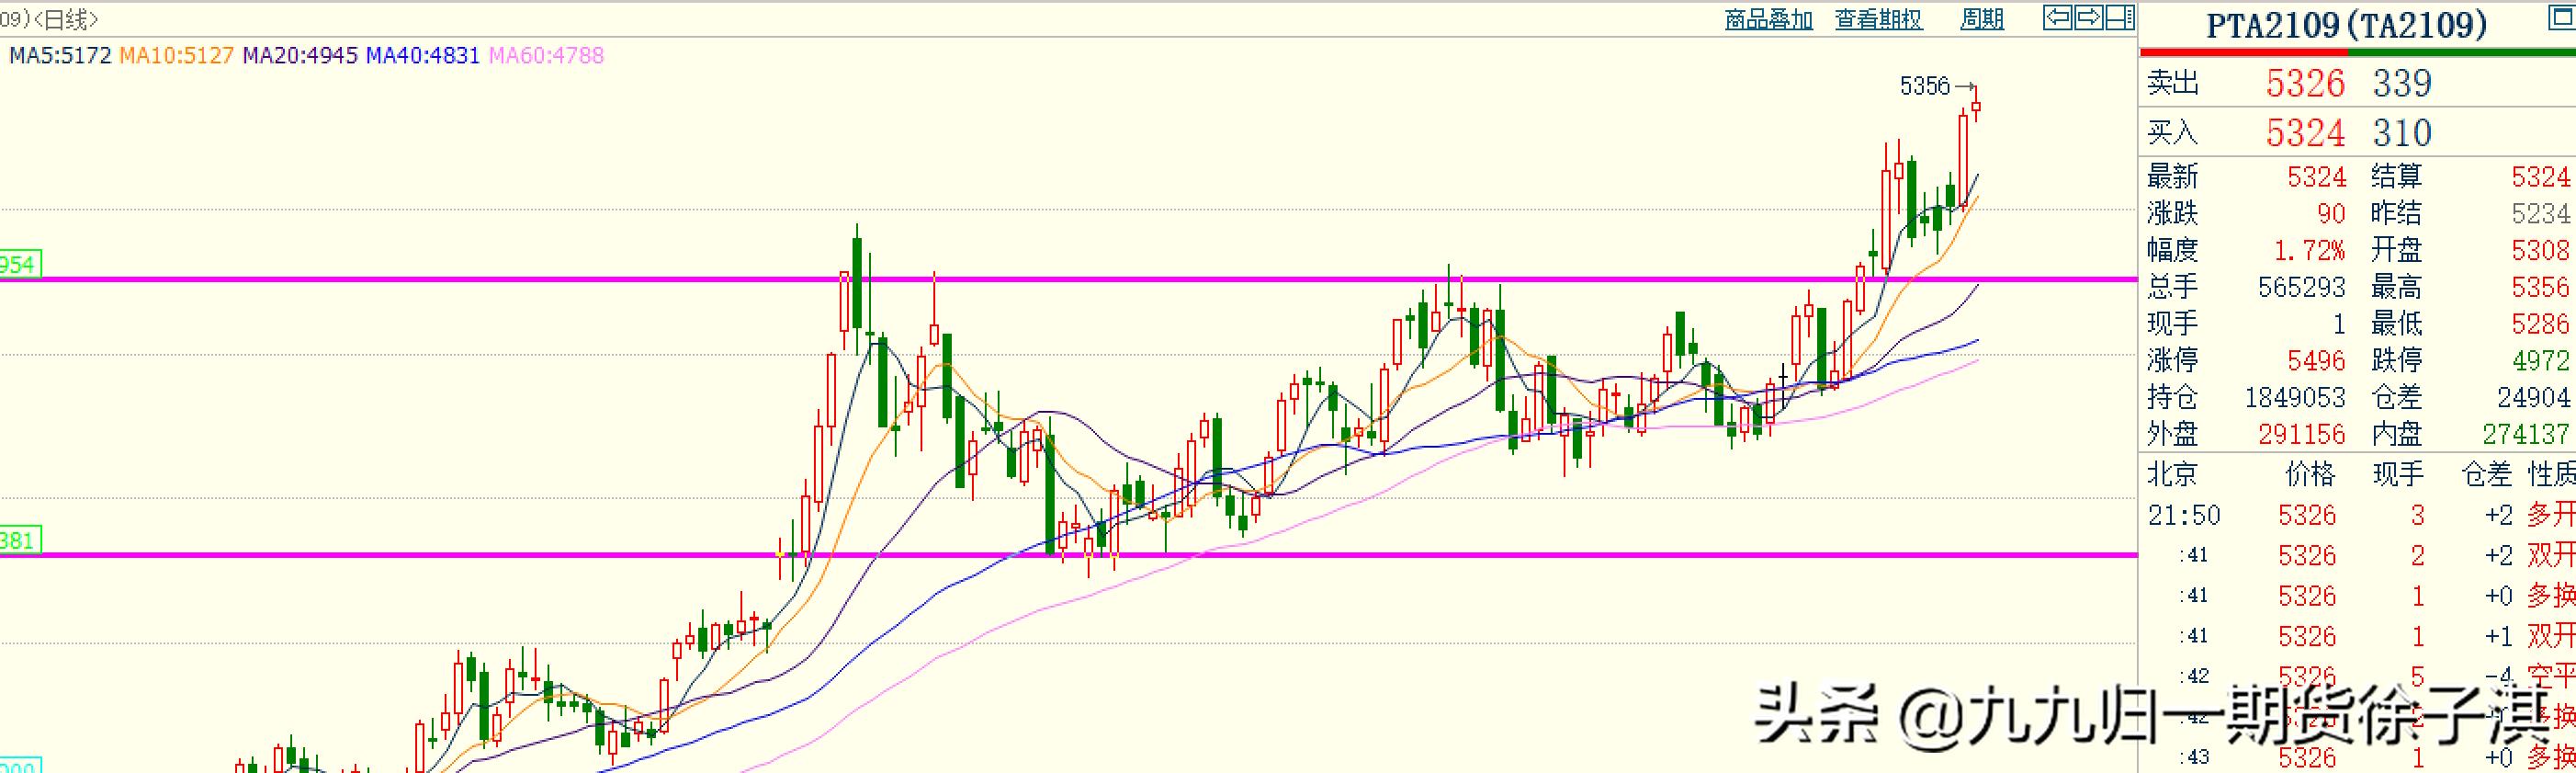
Task: Click the 涨停 limit-up value 5496
Action: (x=2316, y=360)
